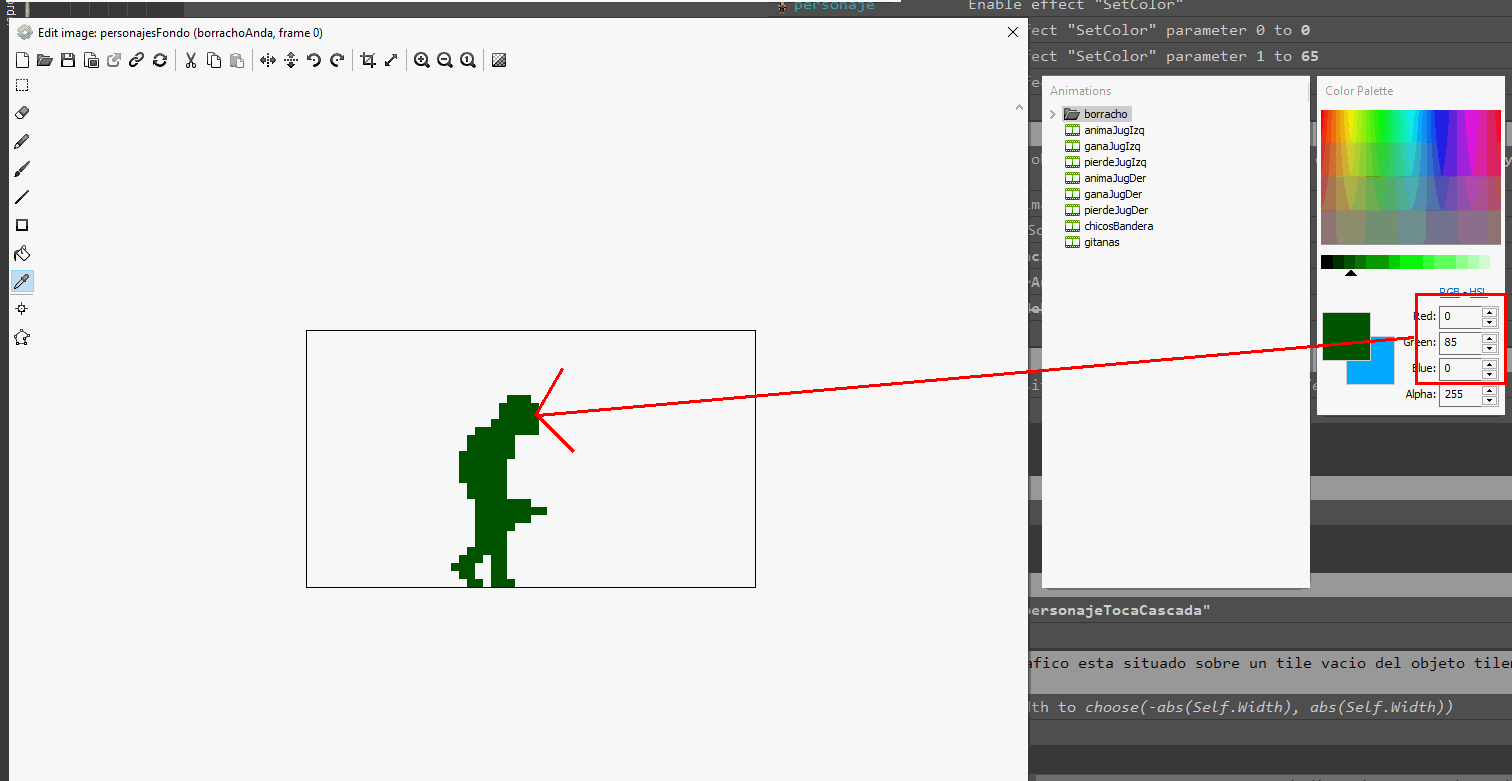
Task: Select the Collision polygon tool
Action: coord(22,337)
